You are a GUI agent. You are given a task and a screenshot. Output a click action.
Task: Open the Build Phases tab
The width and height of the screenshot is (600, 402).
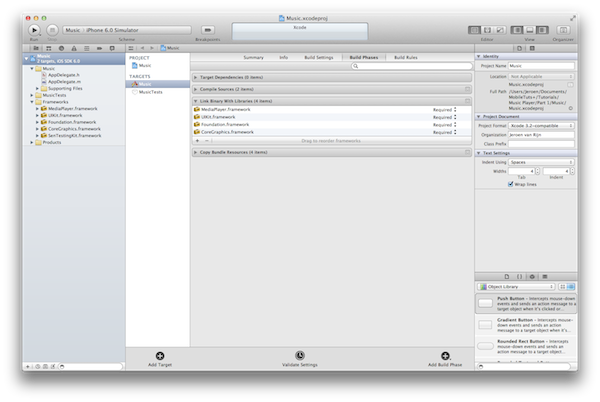(364, 57)
